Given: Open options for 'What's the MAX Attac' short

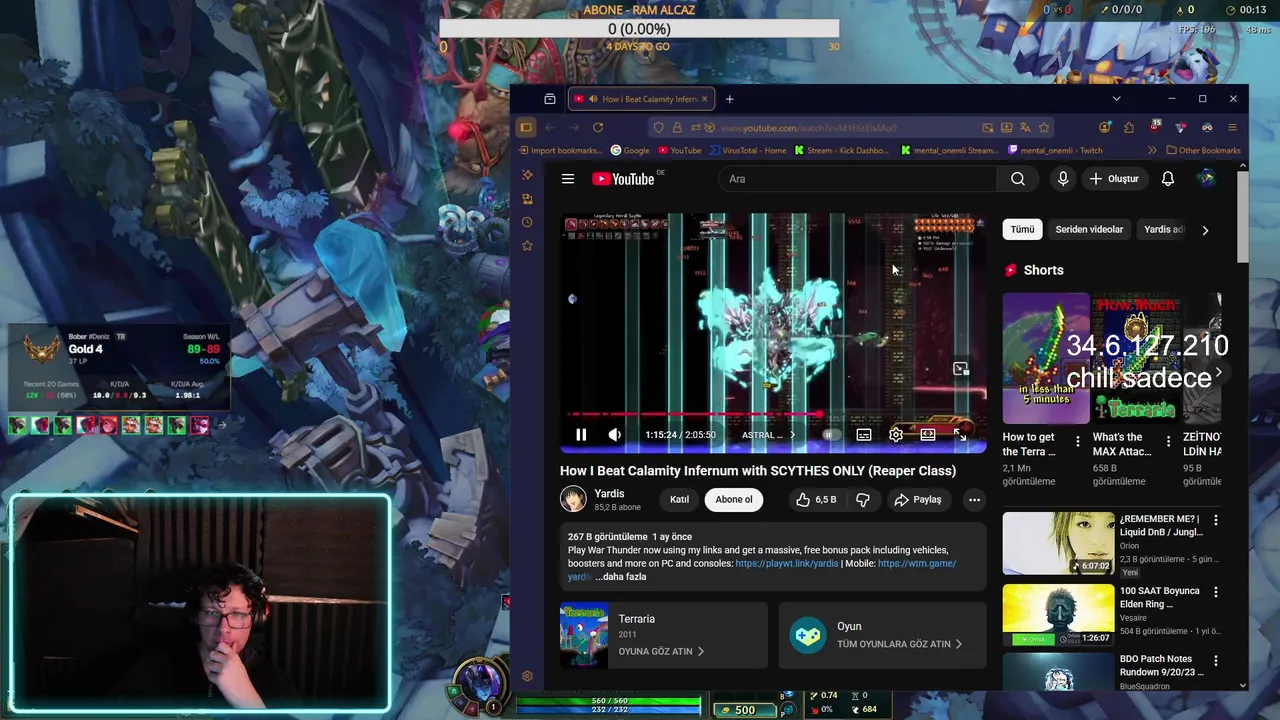Looking at the screenshot, I should pos(1168,441).
